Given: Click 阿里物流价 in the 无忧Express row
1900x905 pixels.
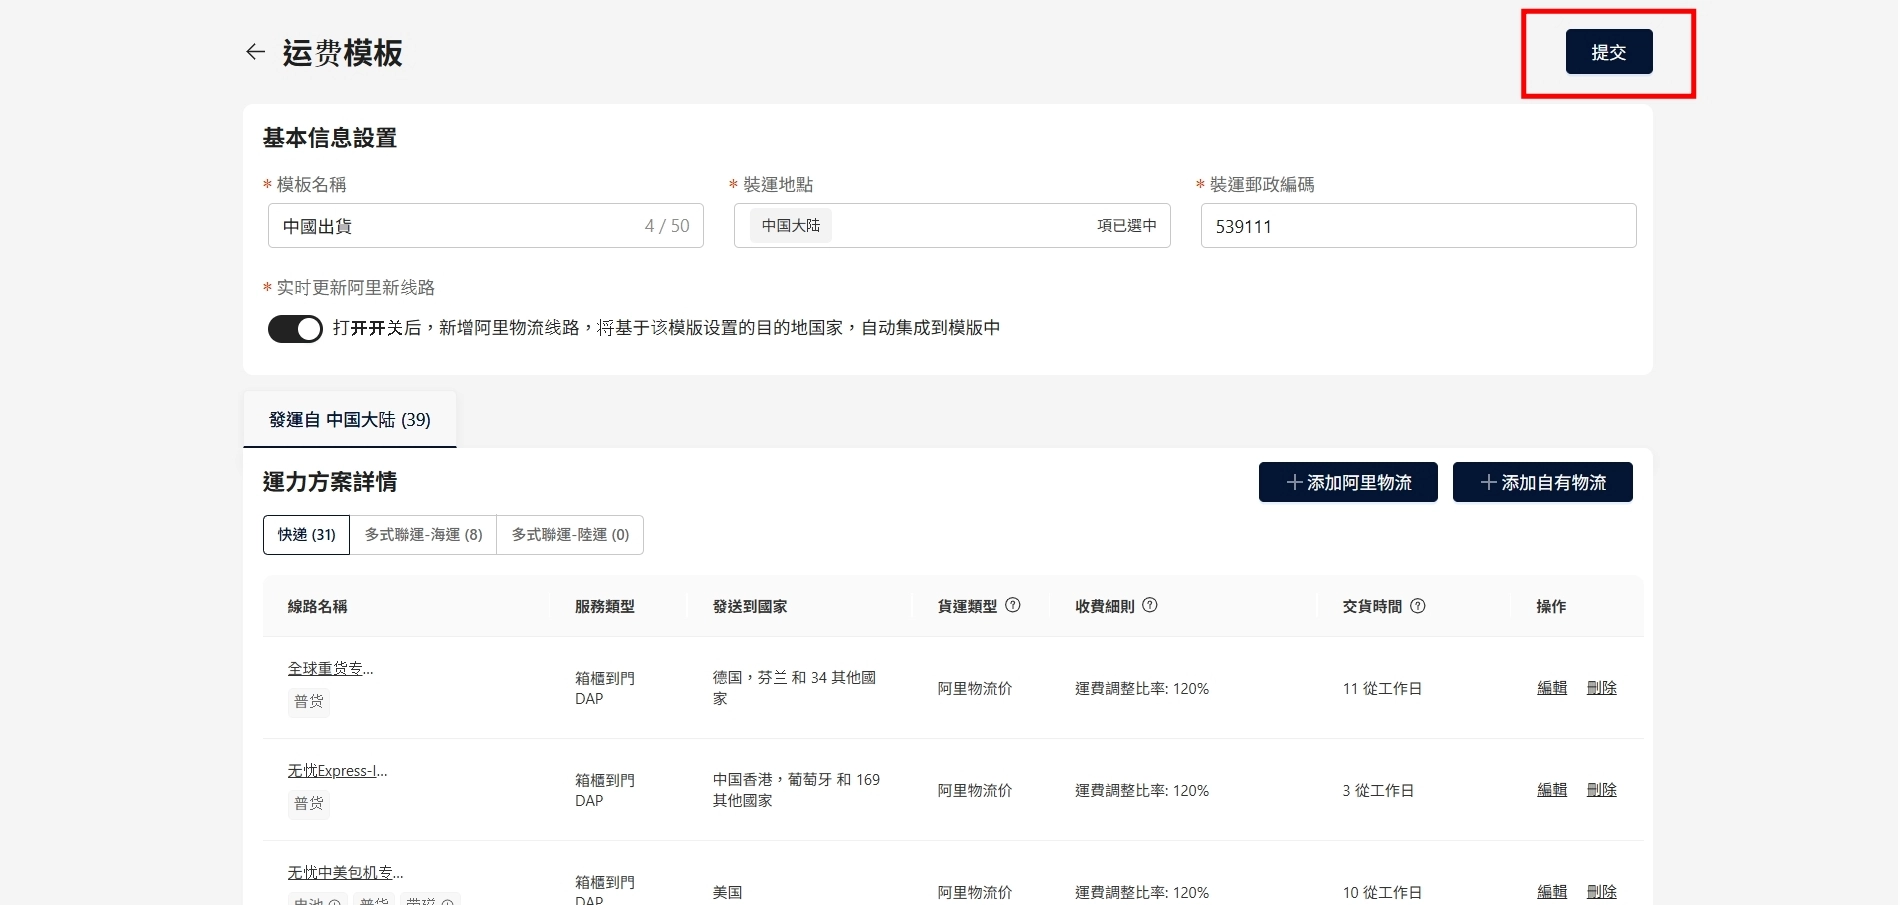Looking at the screenshot, I should tap(975, 791).
